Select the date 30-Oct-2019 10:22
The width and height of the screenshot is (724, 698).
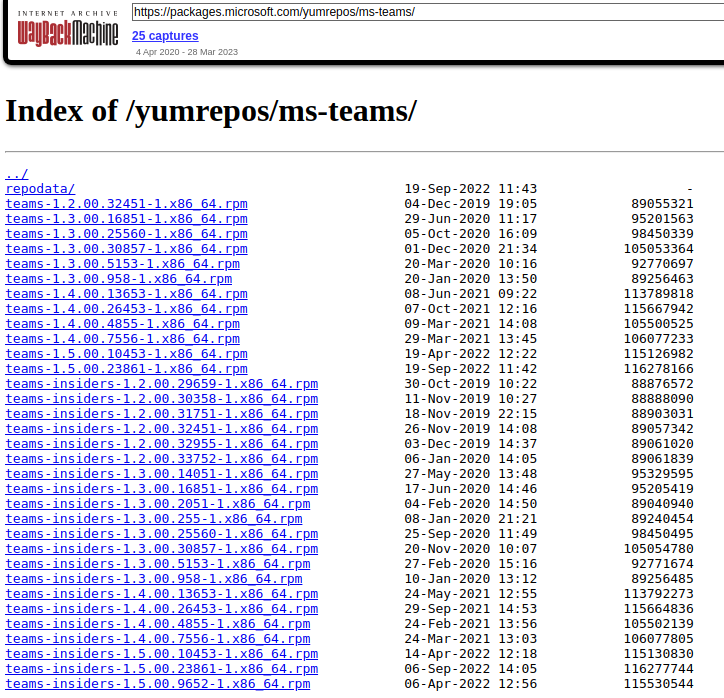[x=471, y=384]
